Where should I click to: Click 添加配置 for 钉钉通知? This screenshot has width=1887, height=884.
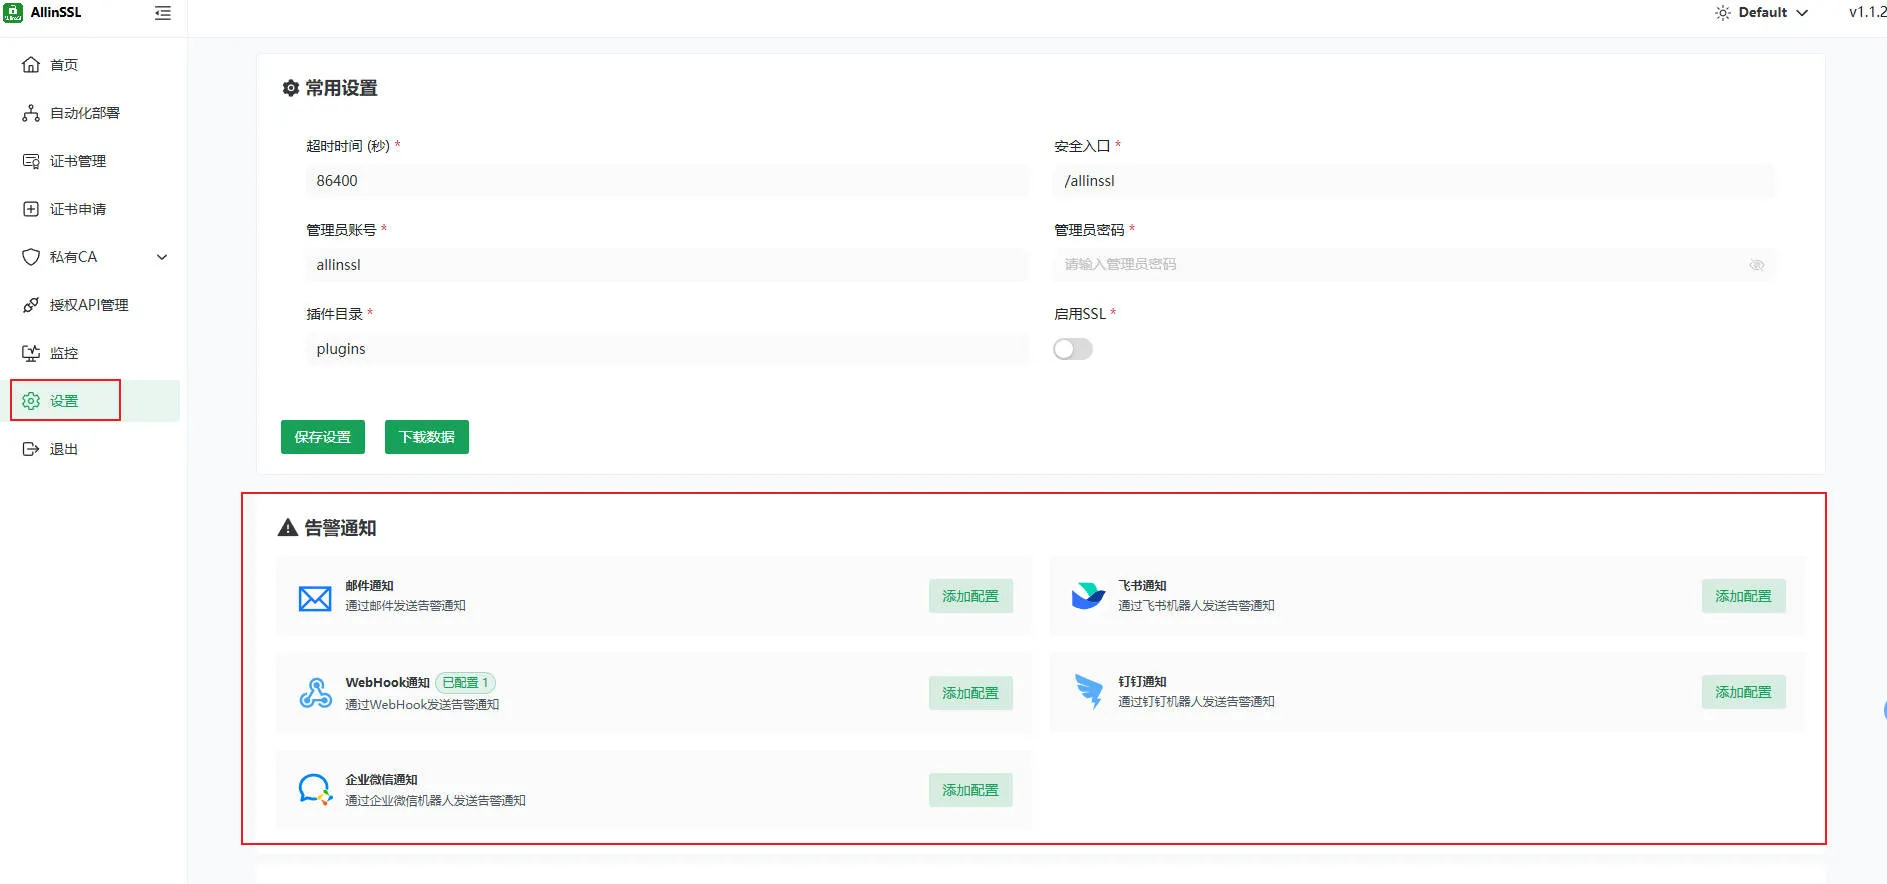pyautogui.click(x=1743, y=692)
